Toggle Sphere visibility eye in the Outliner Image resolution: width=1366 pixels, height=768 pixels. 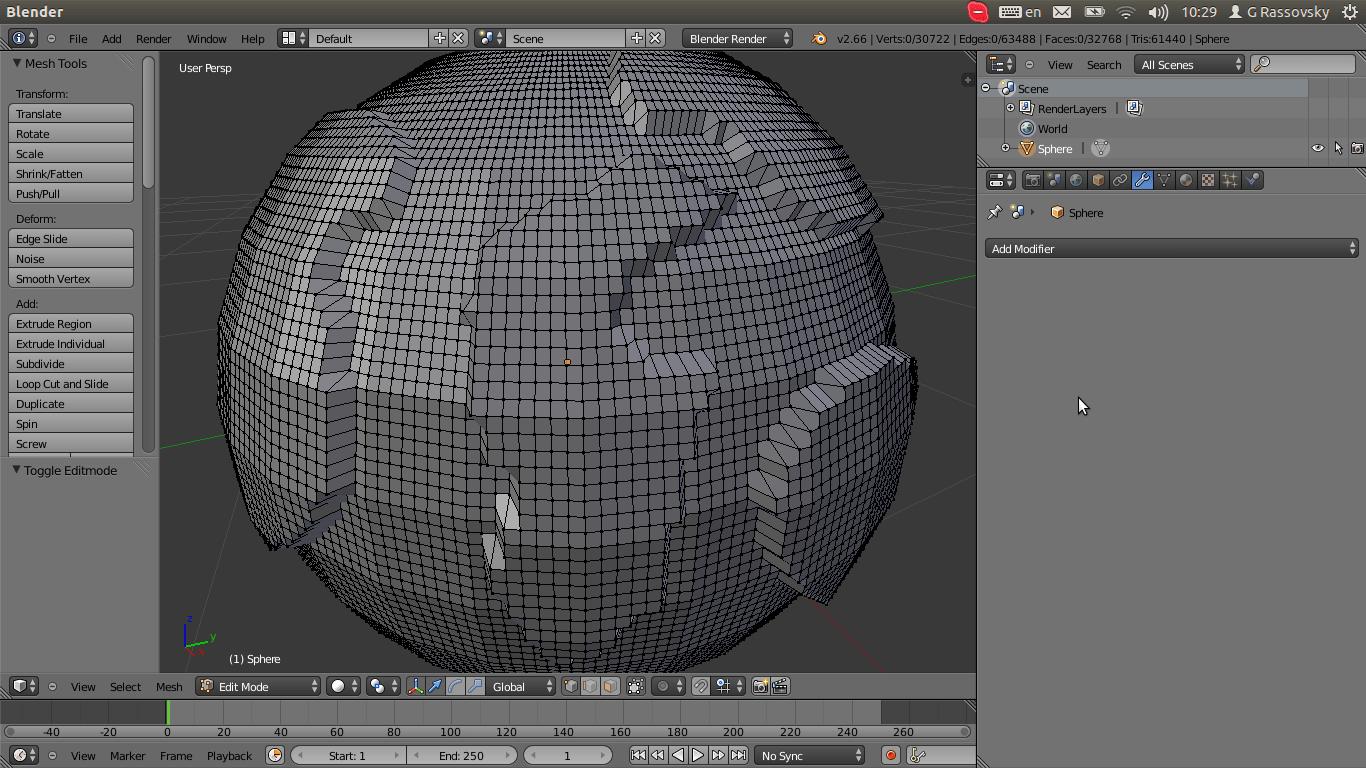click(1318, 148)
